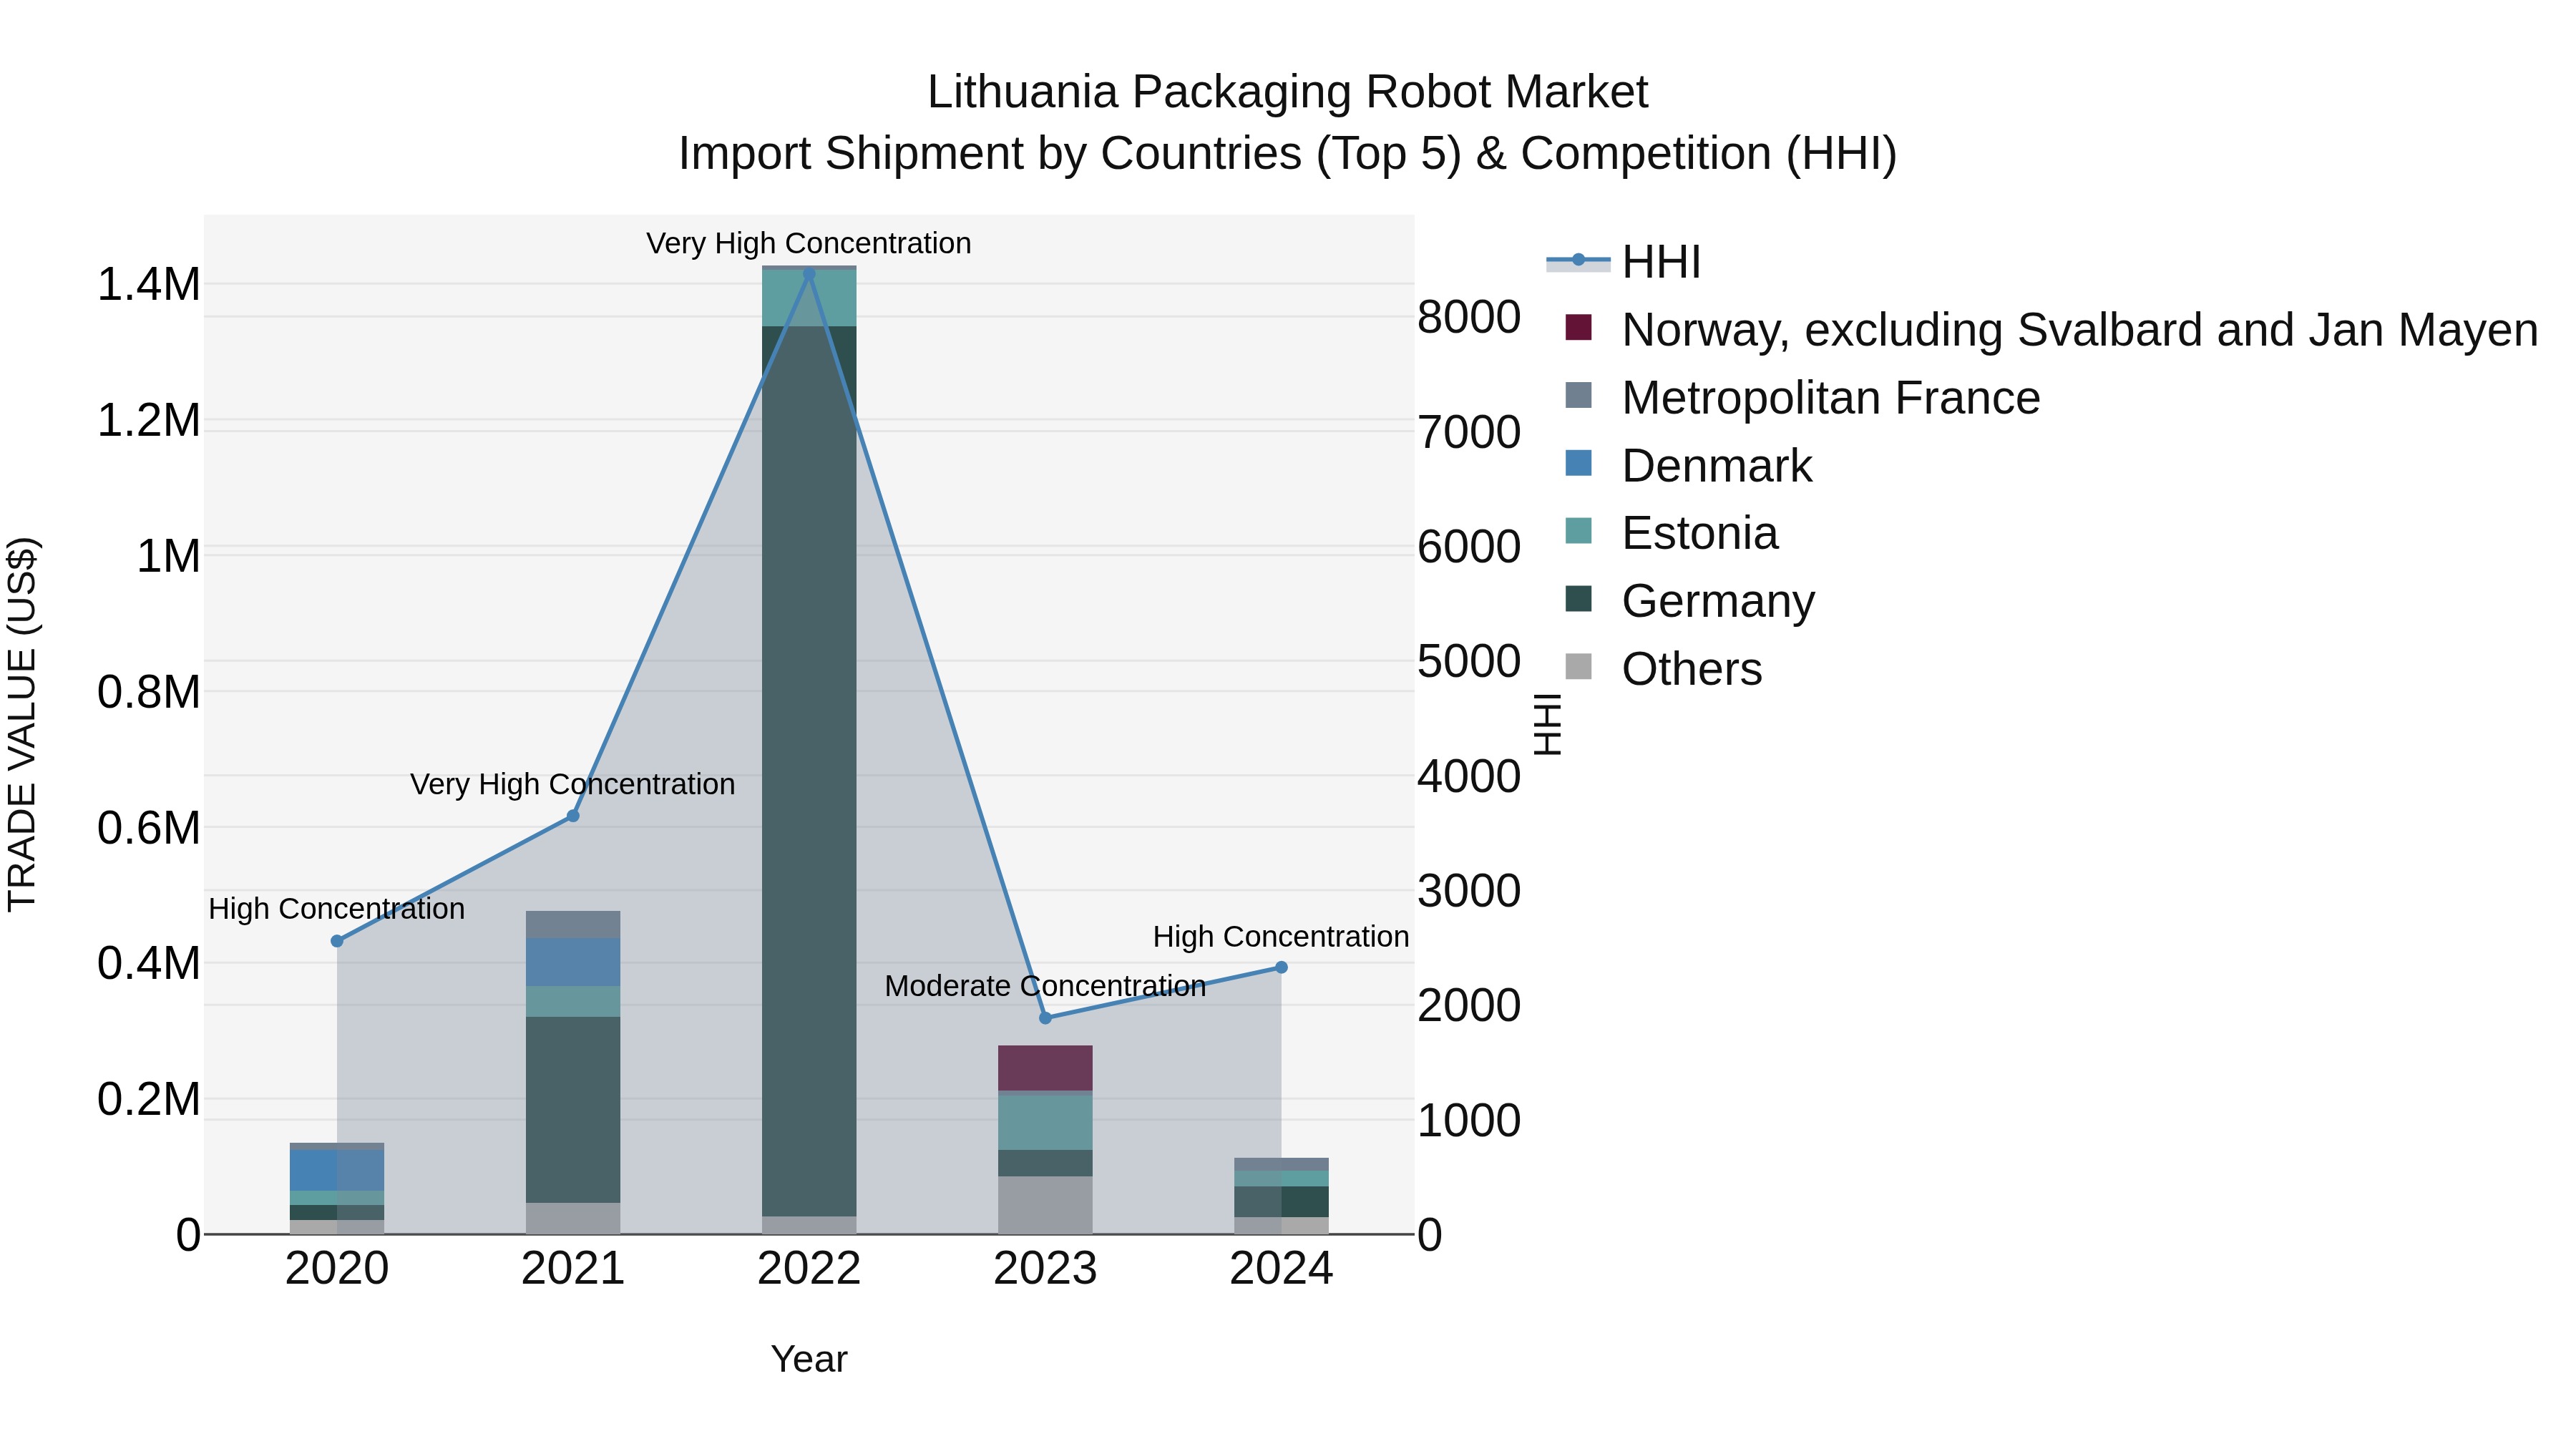Toggle the Germany legend entry

pyautogui.click(x=1689, y=601)
